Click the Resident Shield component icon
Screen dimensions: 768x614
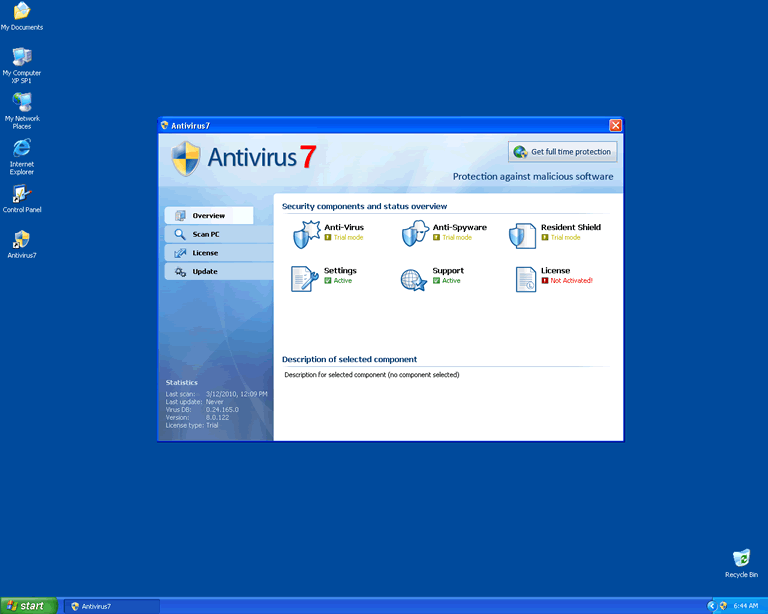[x=522, y=235]
